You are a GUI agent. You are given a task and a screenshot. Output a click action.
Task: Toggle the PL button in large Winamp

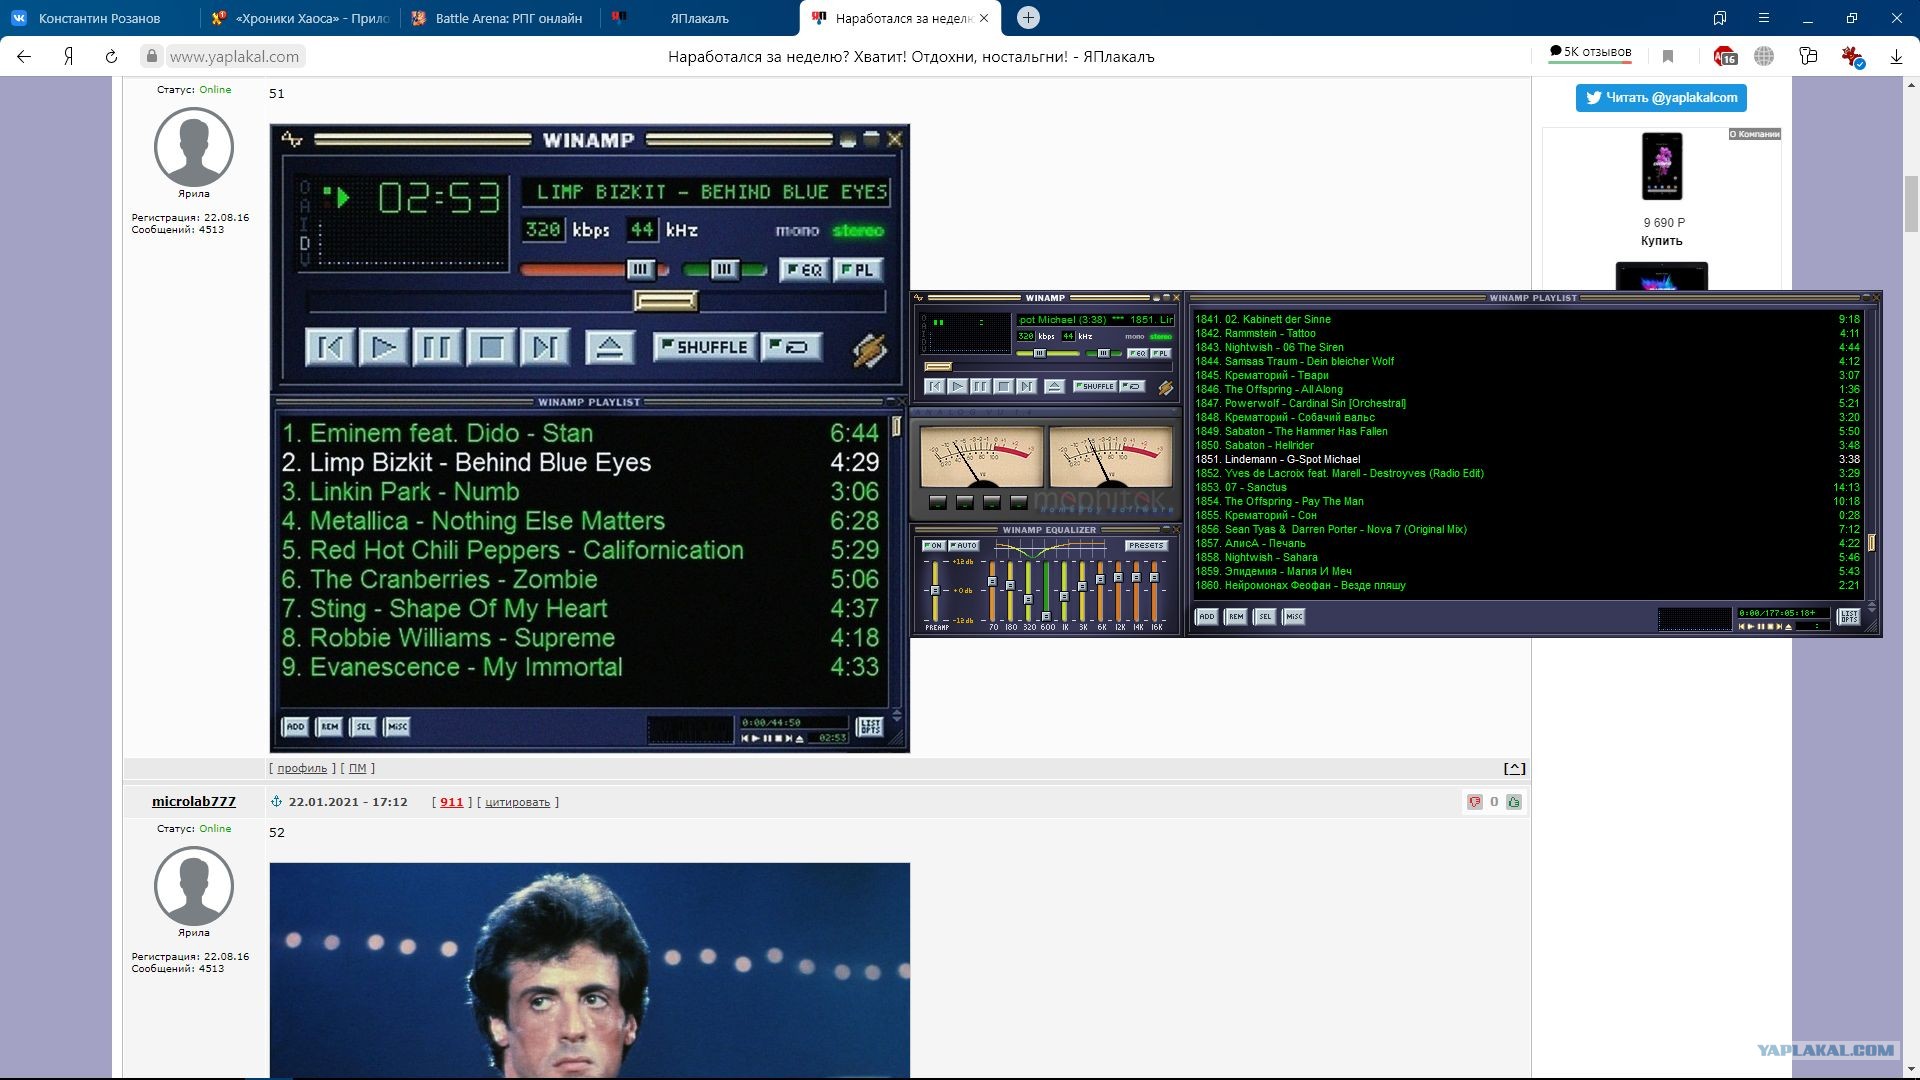tap(858, 270)
